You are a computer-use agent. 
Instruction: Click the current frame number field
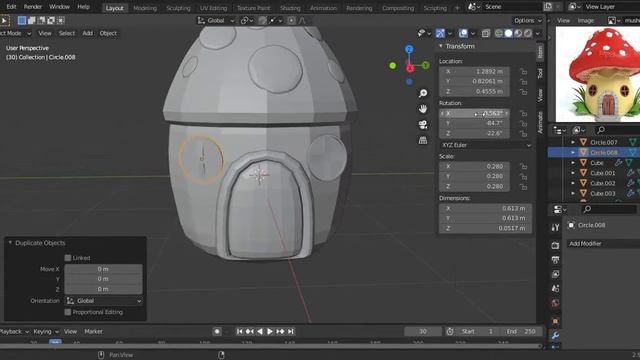click(x=423, y=331)
